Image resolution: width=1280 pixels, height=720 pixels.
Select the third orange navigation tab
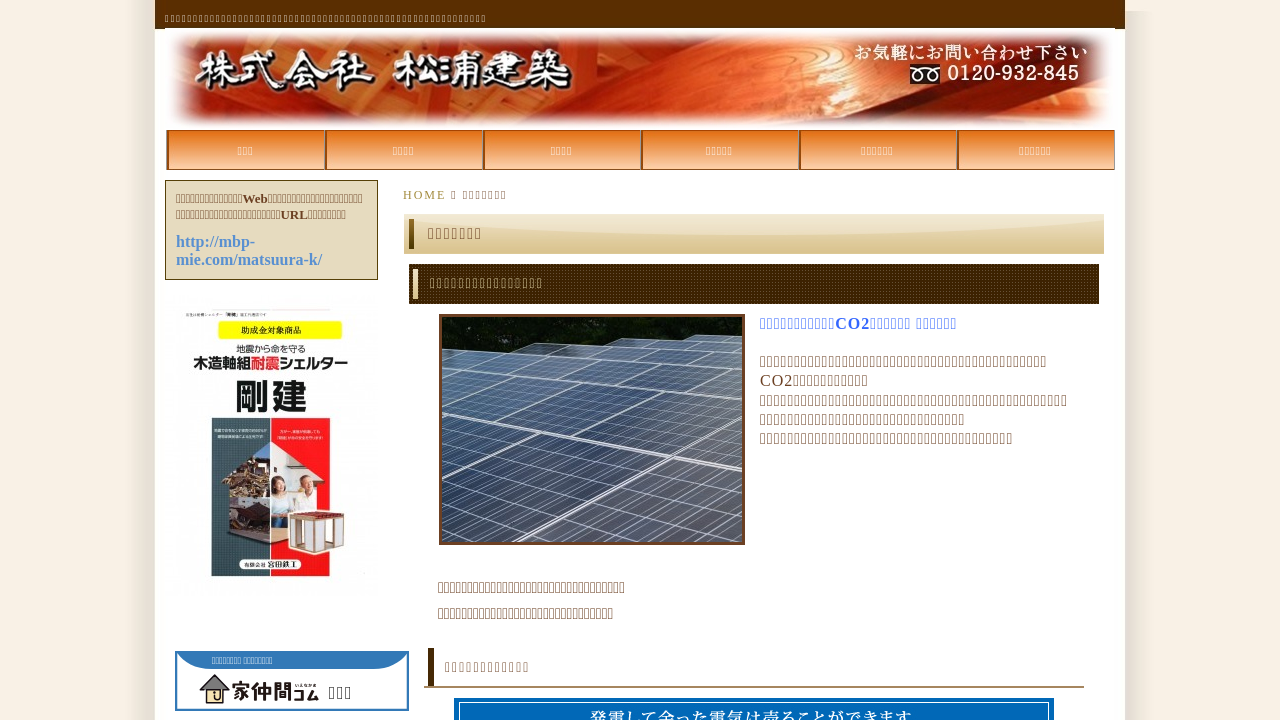(x=562, y=150)
